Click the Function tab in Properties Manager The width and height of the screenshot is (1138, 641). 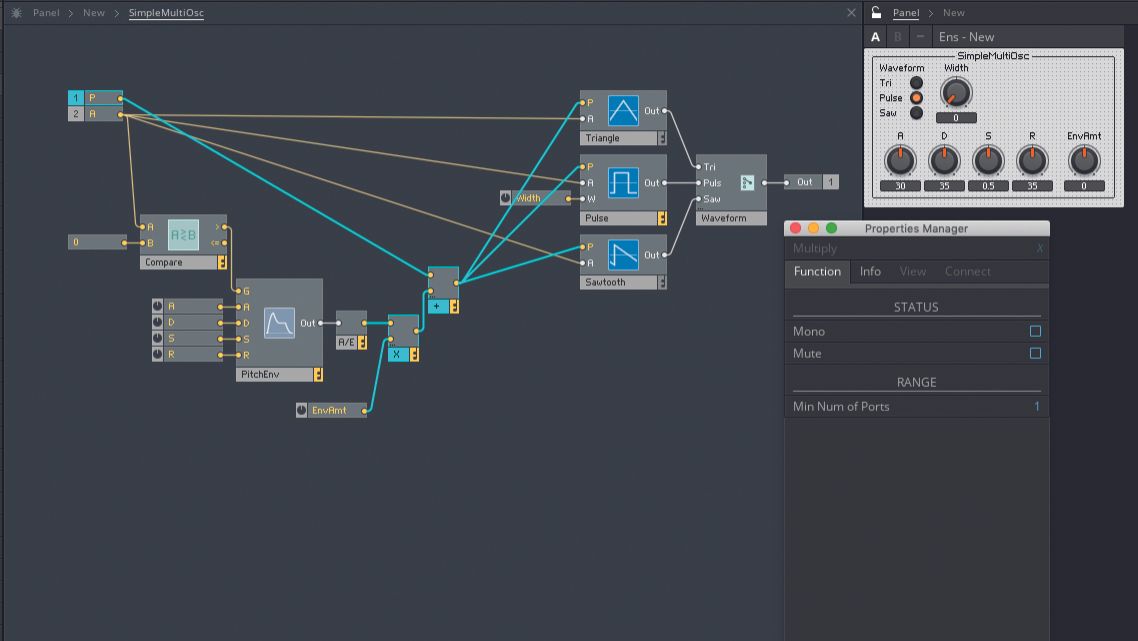coord(816,271)
